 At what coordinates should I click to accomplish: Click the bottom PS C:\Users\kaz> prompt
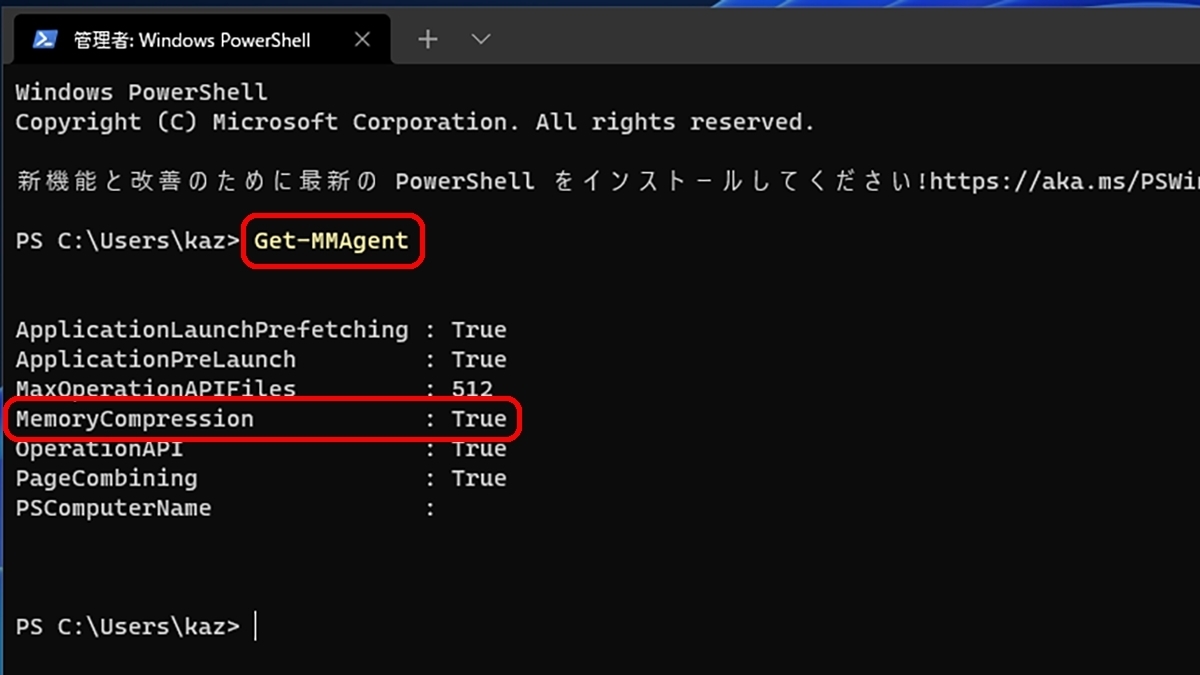coord(128,627)
